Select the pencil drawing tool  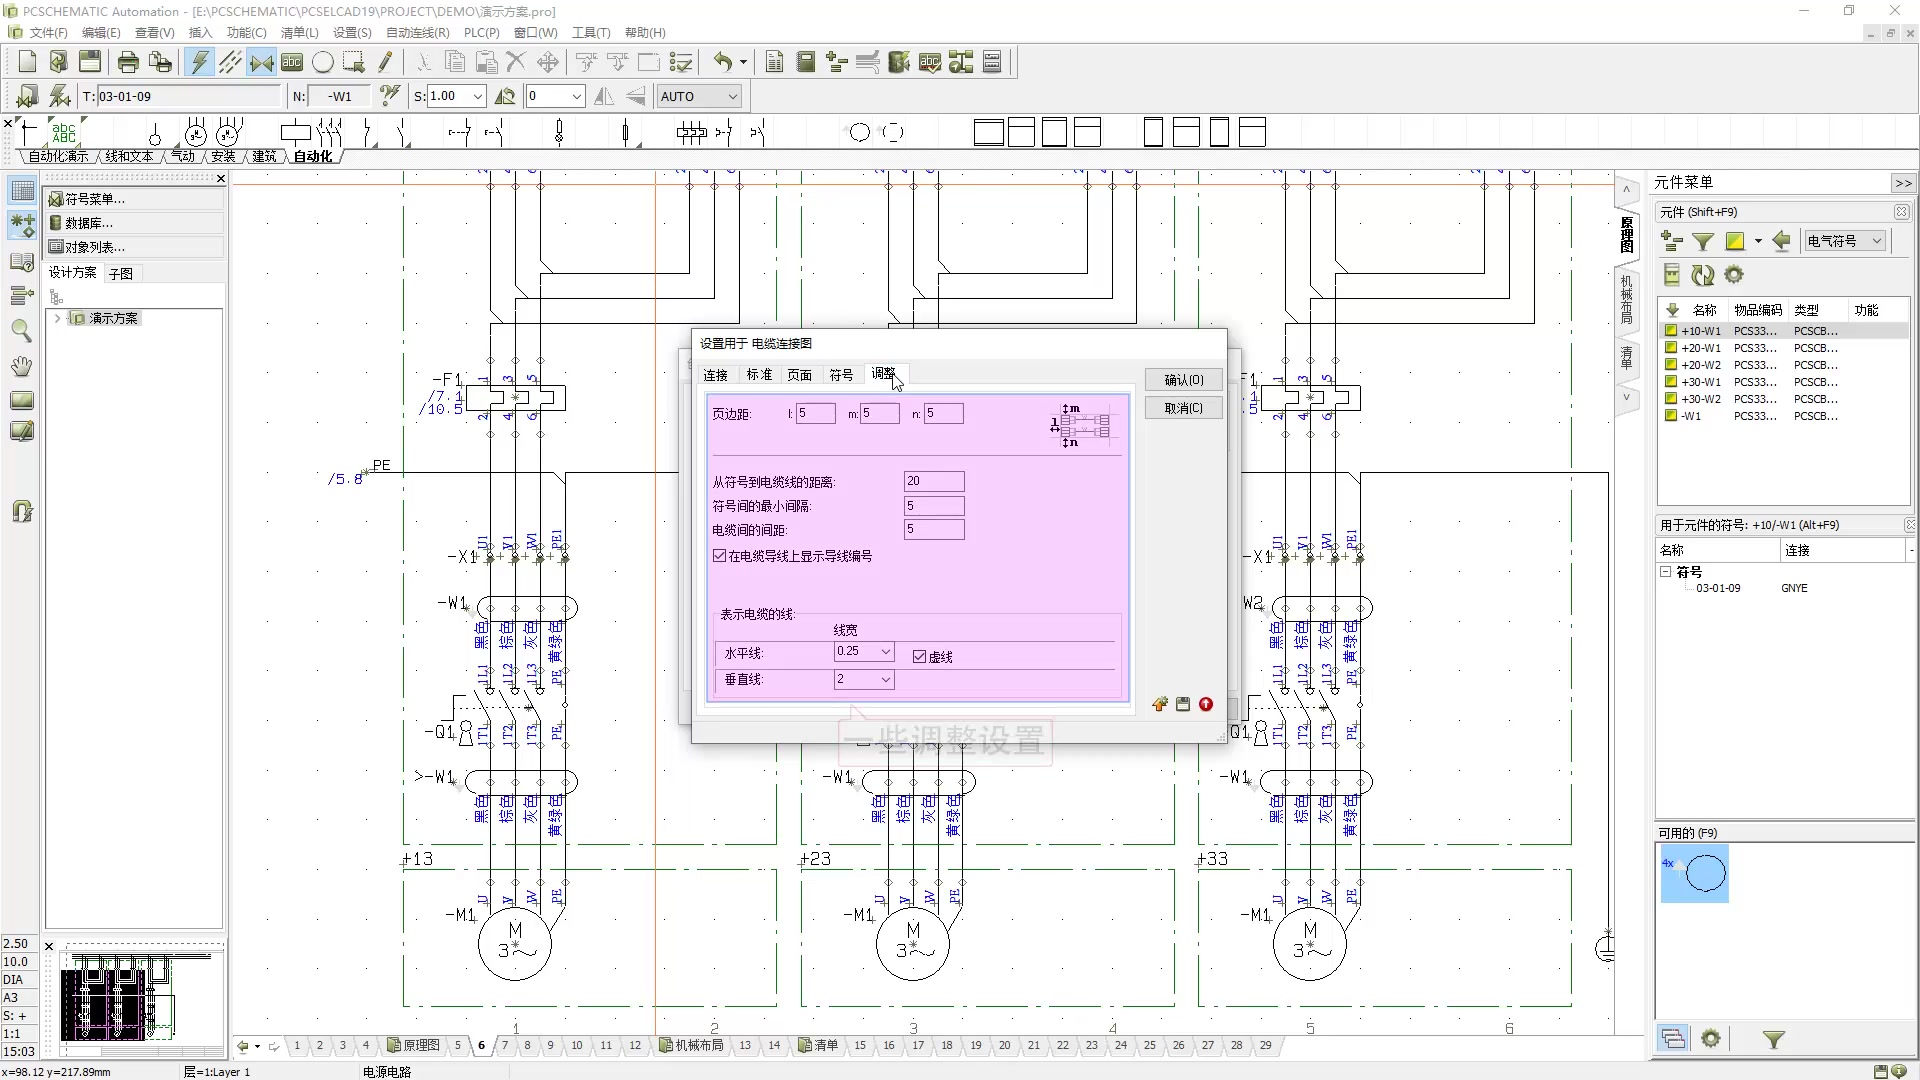click(386, 61)
